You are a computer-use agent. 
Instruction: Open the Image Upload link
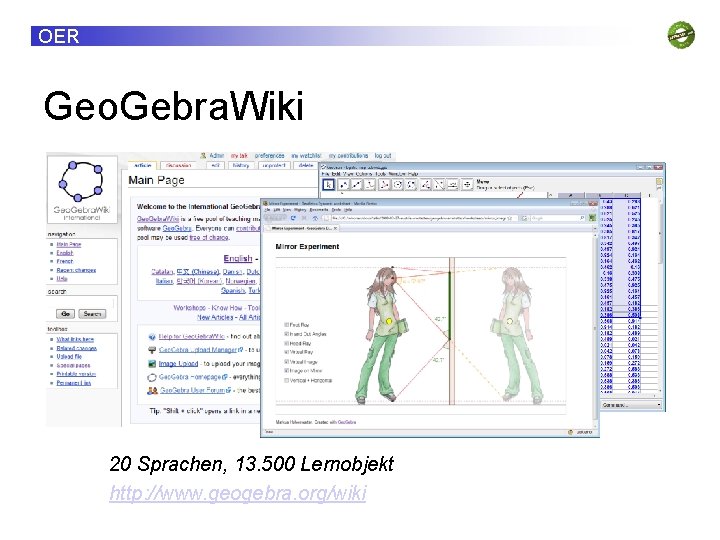click(x=178, y=363)
